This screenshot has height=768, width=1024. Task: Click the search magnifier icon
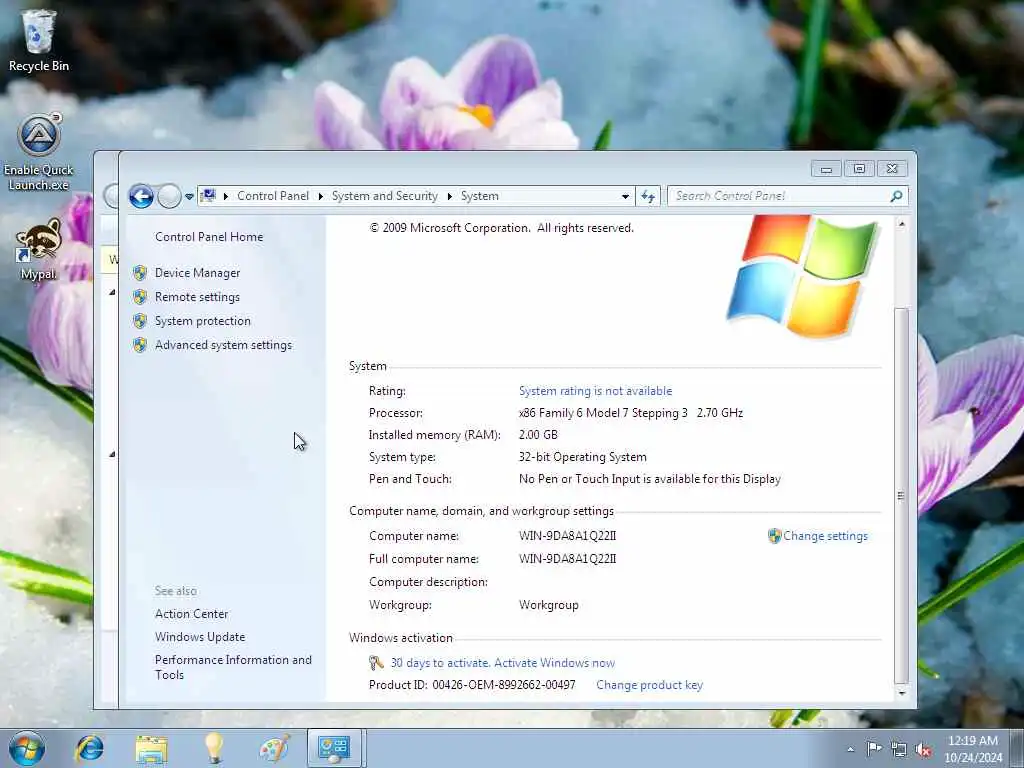(897, 196)
